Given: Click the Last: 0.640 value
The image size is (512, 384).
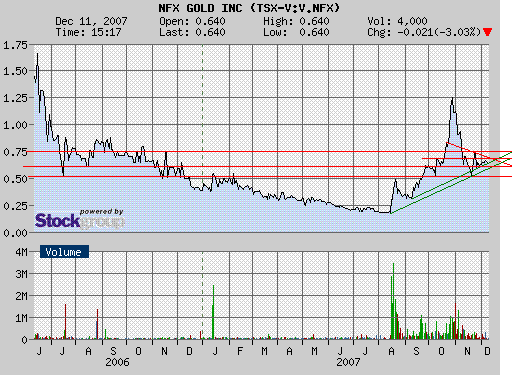Looking at the screenshot, I should (192, 32).
